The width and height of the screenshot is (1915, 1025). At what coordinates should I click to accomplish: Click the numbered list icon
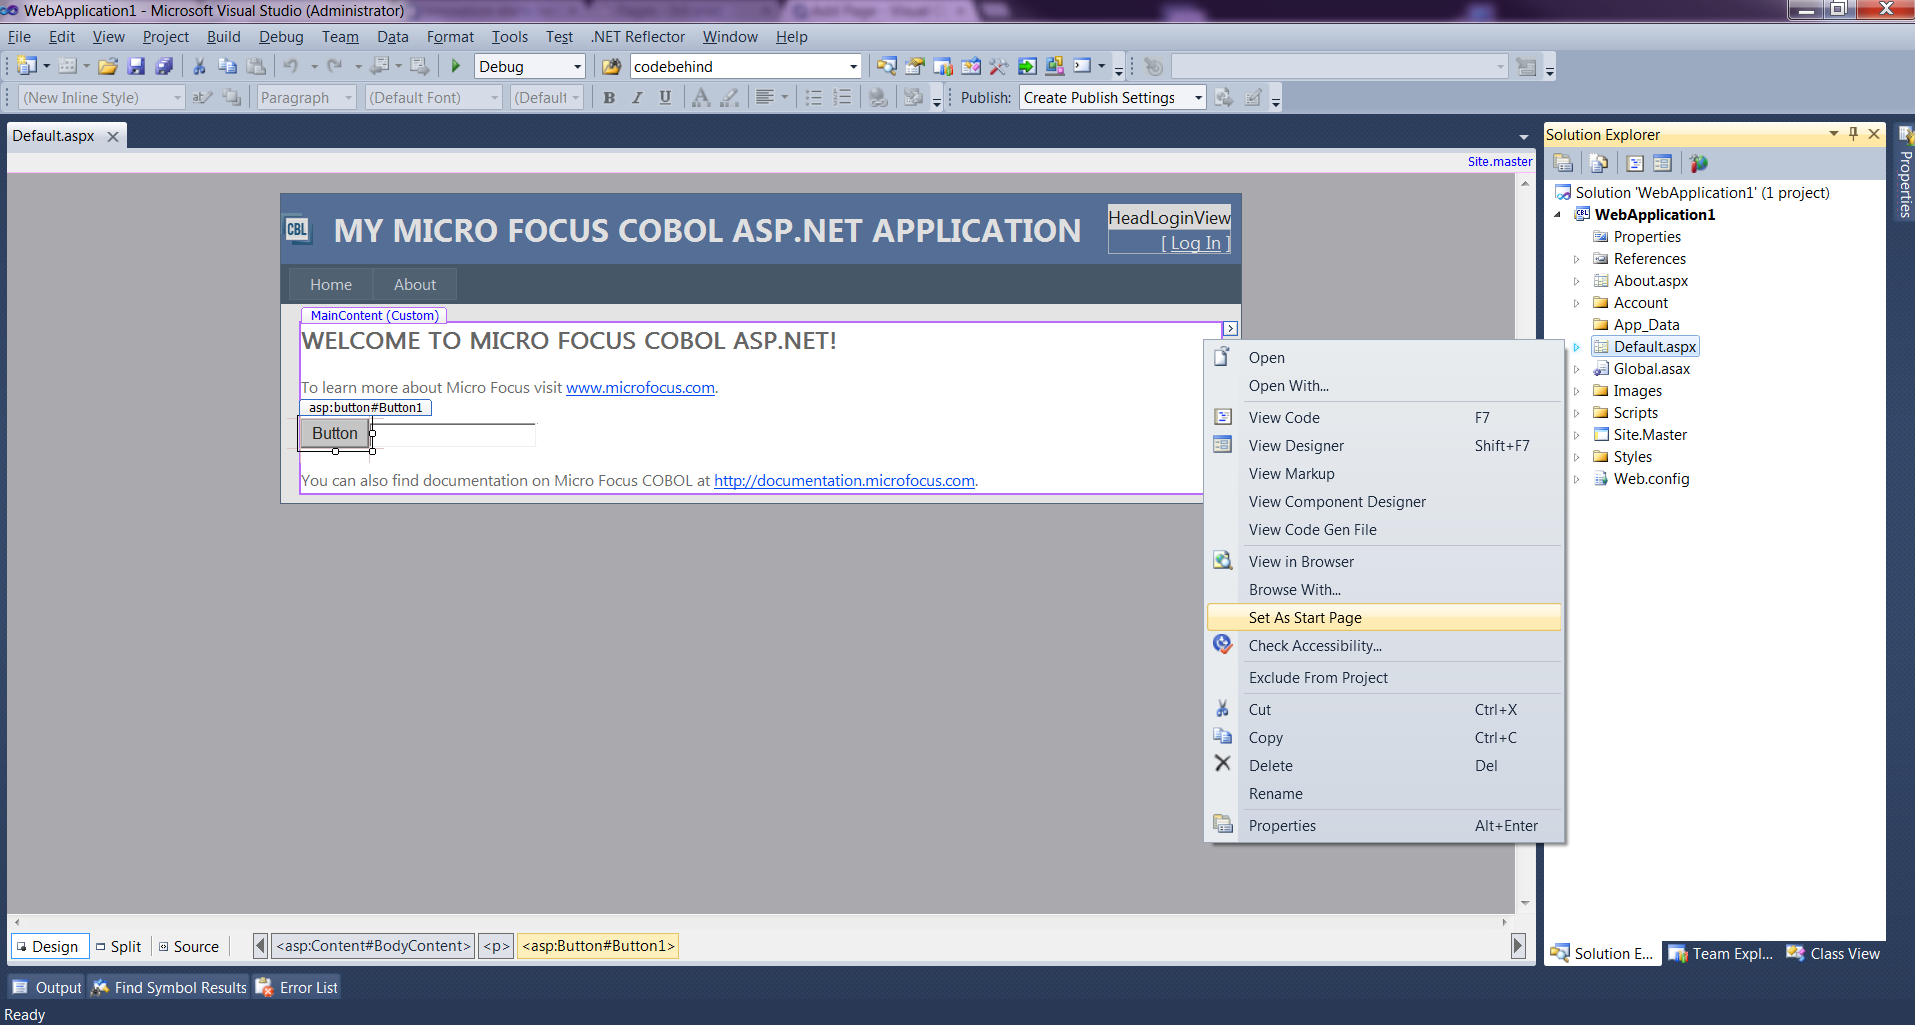coord(842,97)
